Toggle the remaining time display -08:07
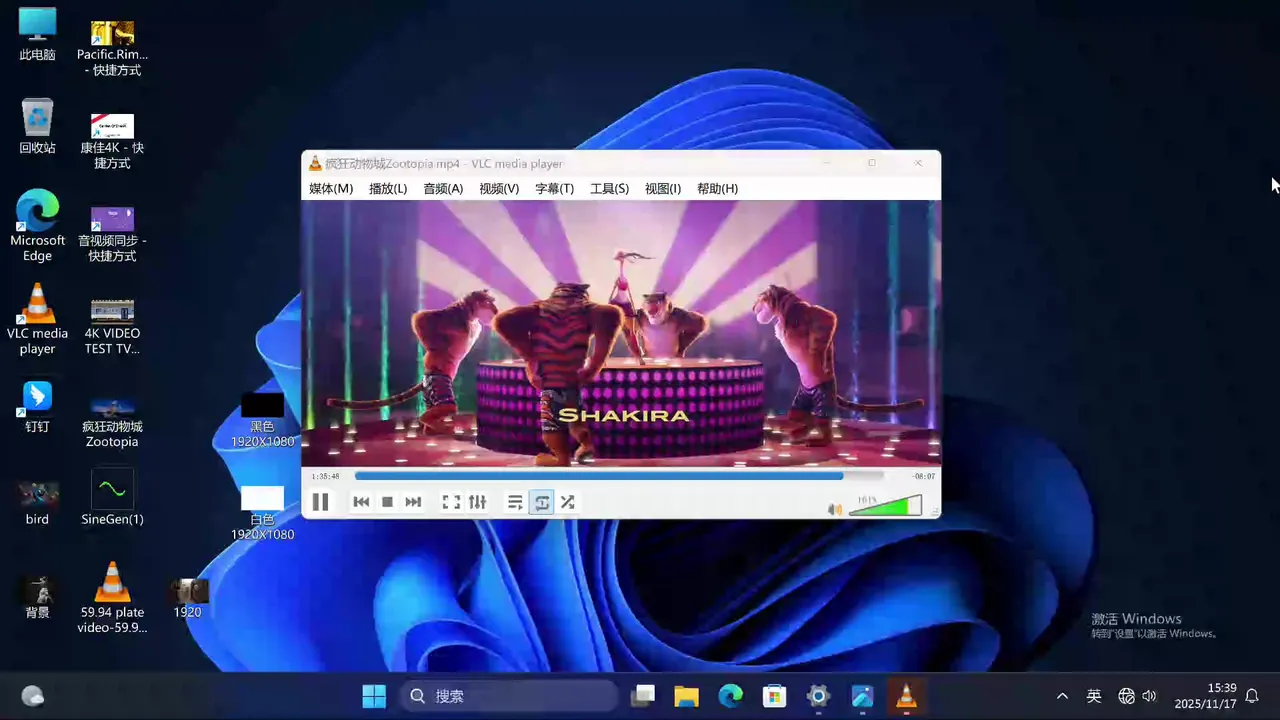This screenshot has height=720, width=1280. coord(923,477)
